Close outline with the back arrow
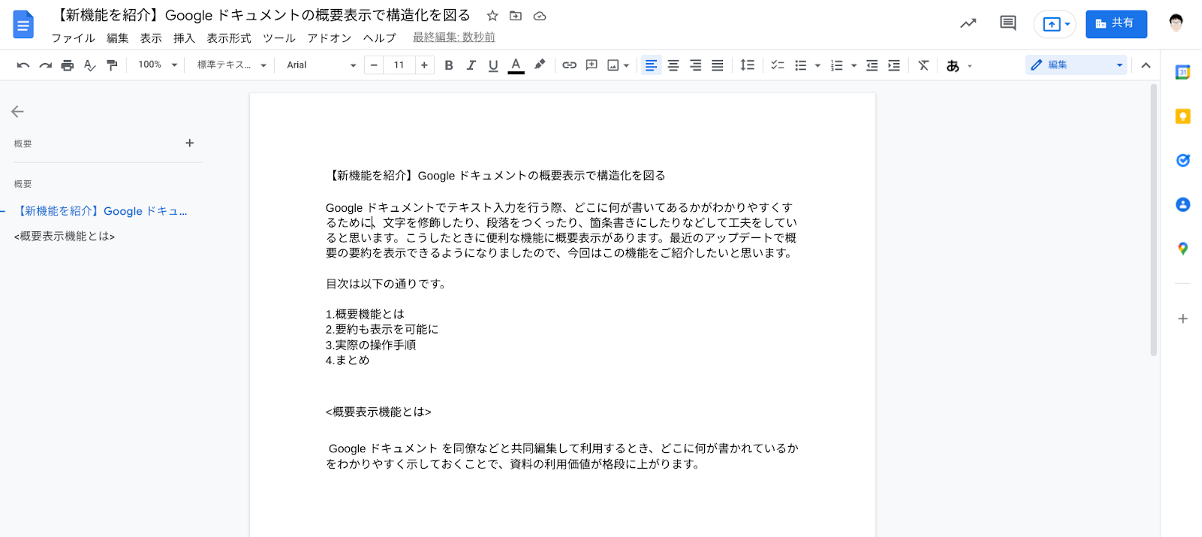Image resolution: width=1202 pixels, height=537 pixels. [17, 112]
